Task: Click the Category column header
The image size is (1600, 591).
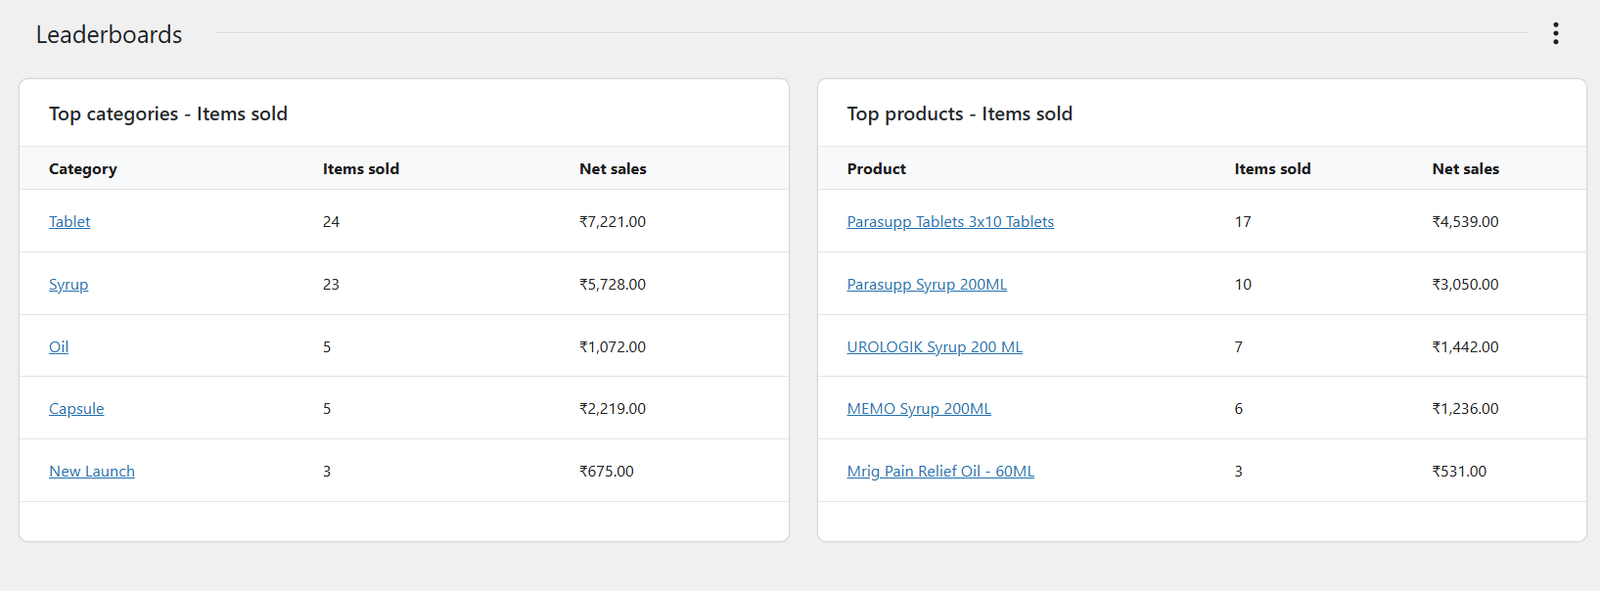Action: point(83,169)
